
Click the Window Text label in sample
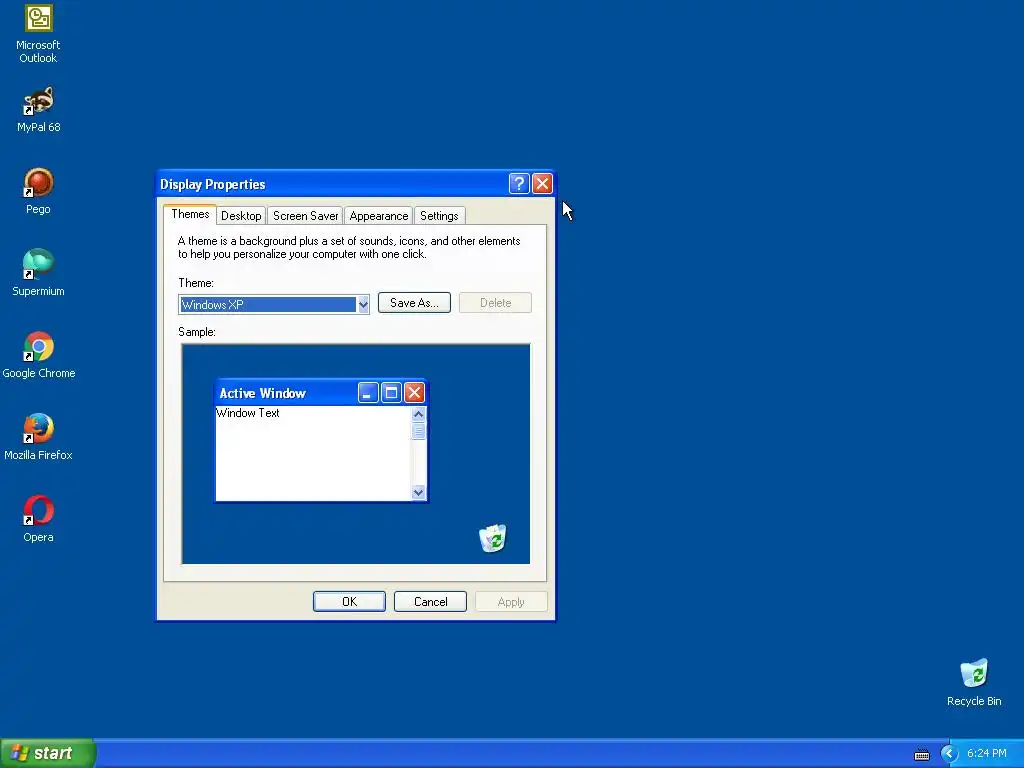tap(248, 413)
